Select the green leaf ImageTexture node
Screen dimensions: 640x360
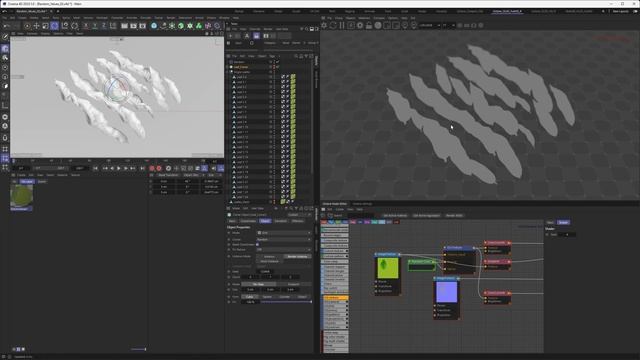click(x=387, y=273)
